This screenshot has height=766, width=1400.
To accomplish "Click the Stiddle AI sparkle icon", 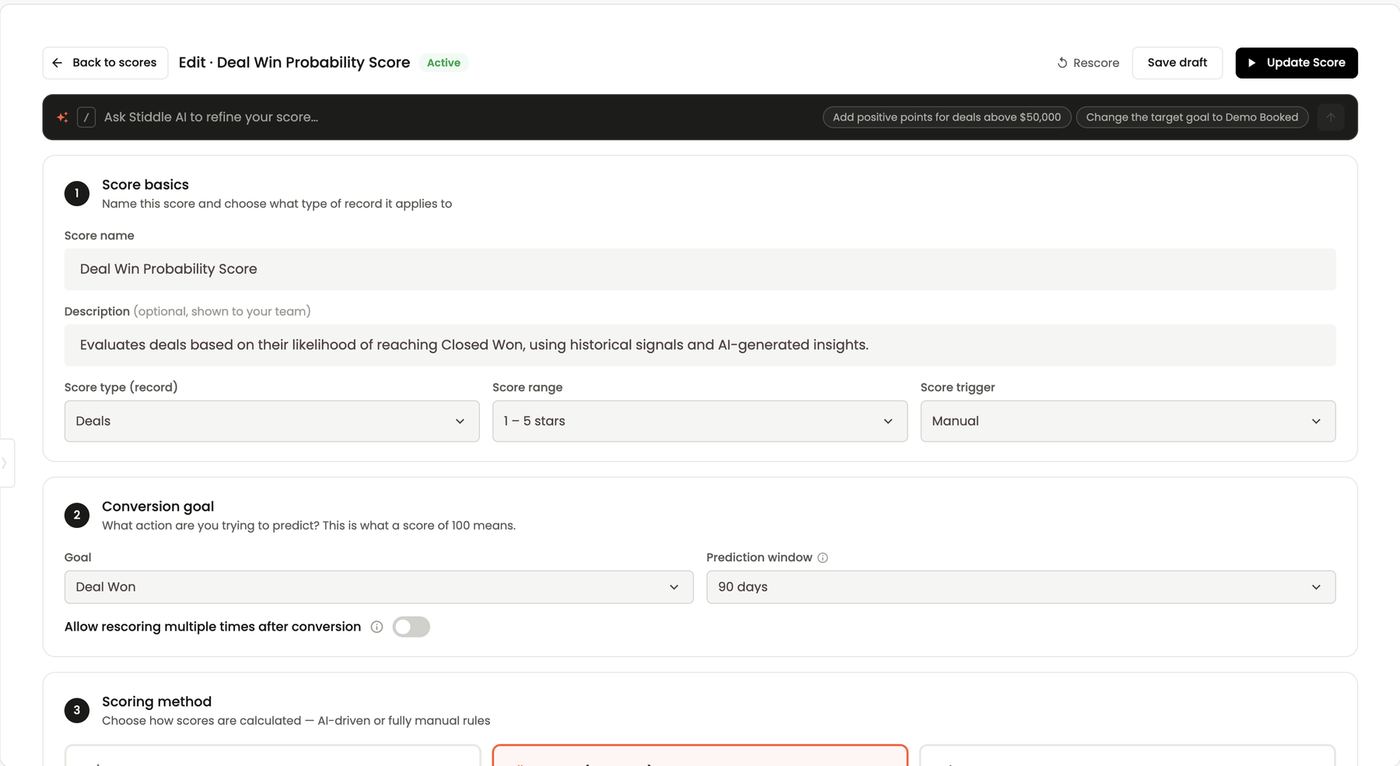I will (62, 117).
